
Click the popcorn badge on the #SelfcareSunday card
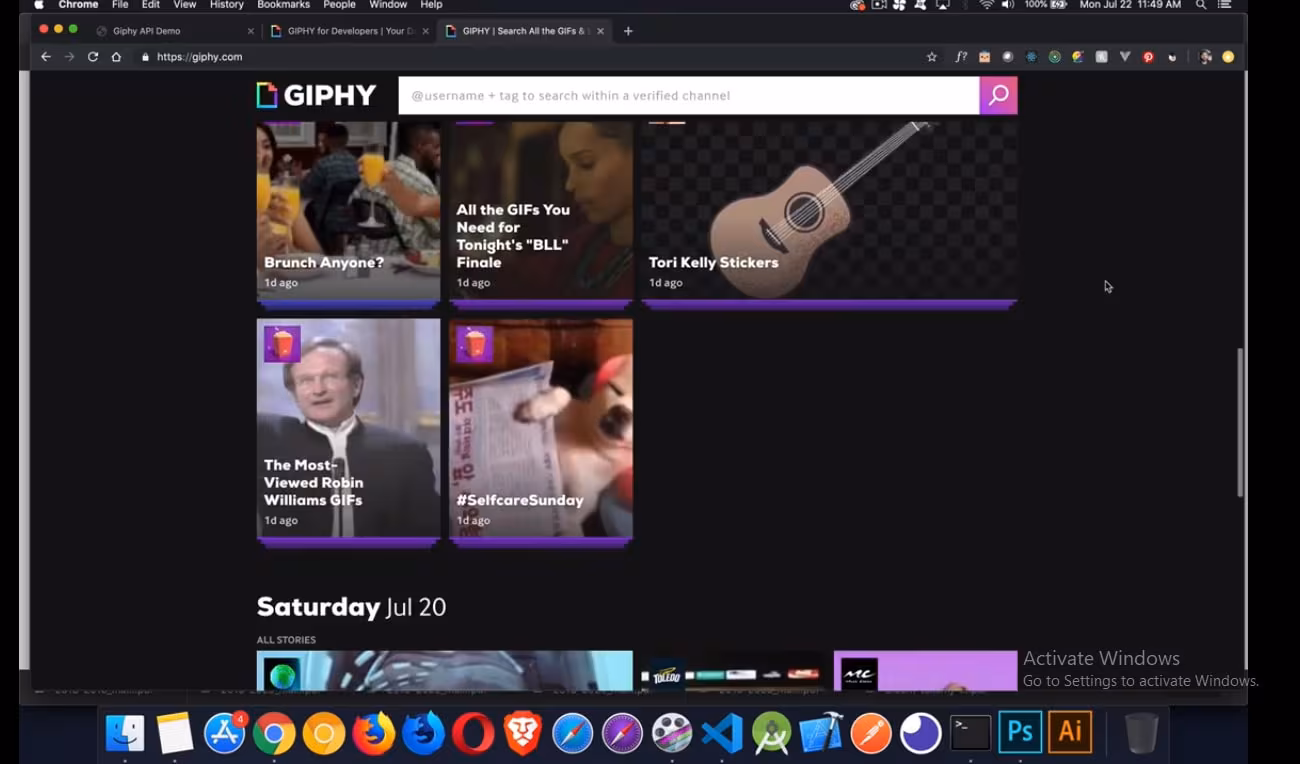pyautogui.click(x=474, y=344)
